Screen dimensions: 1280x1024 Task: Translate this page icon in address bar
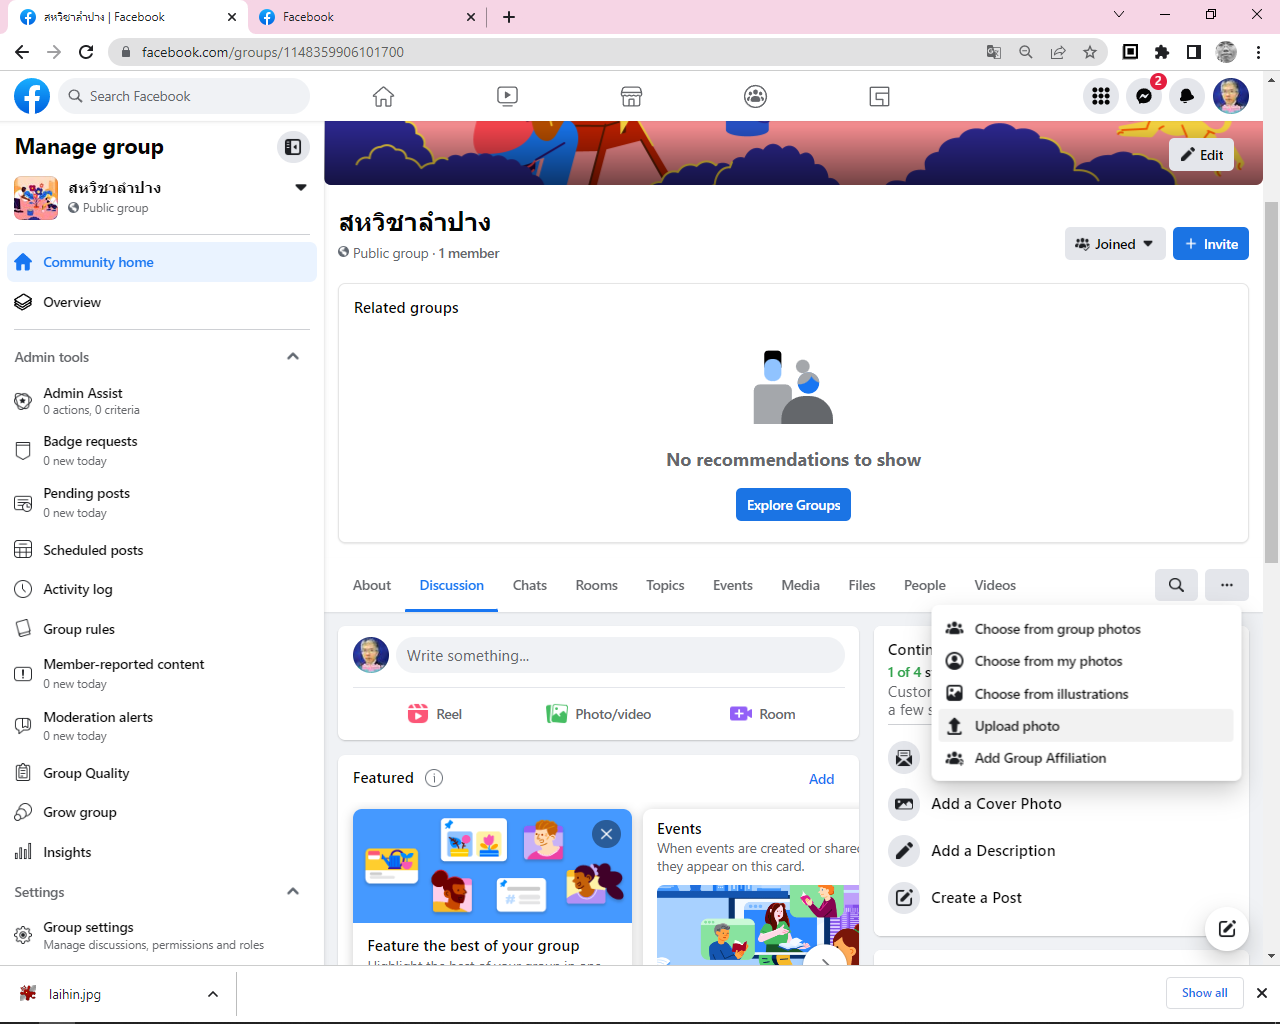point(994,52)
